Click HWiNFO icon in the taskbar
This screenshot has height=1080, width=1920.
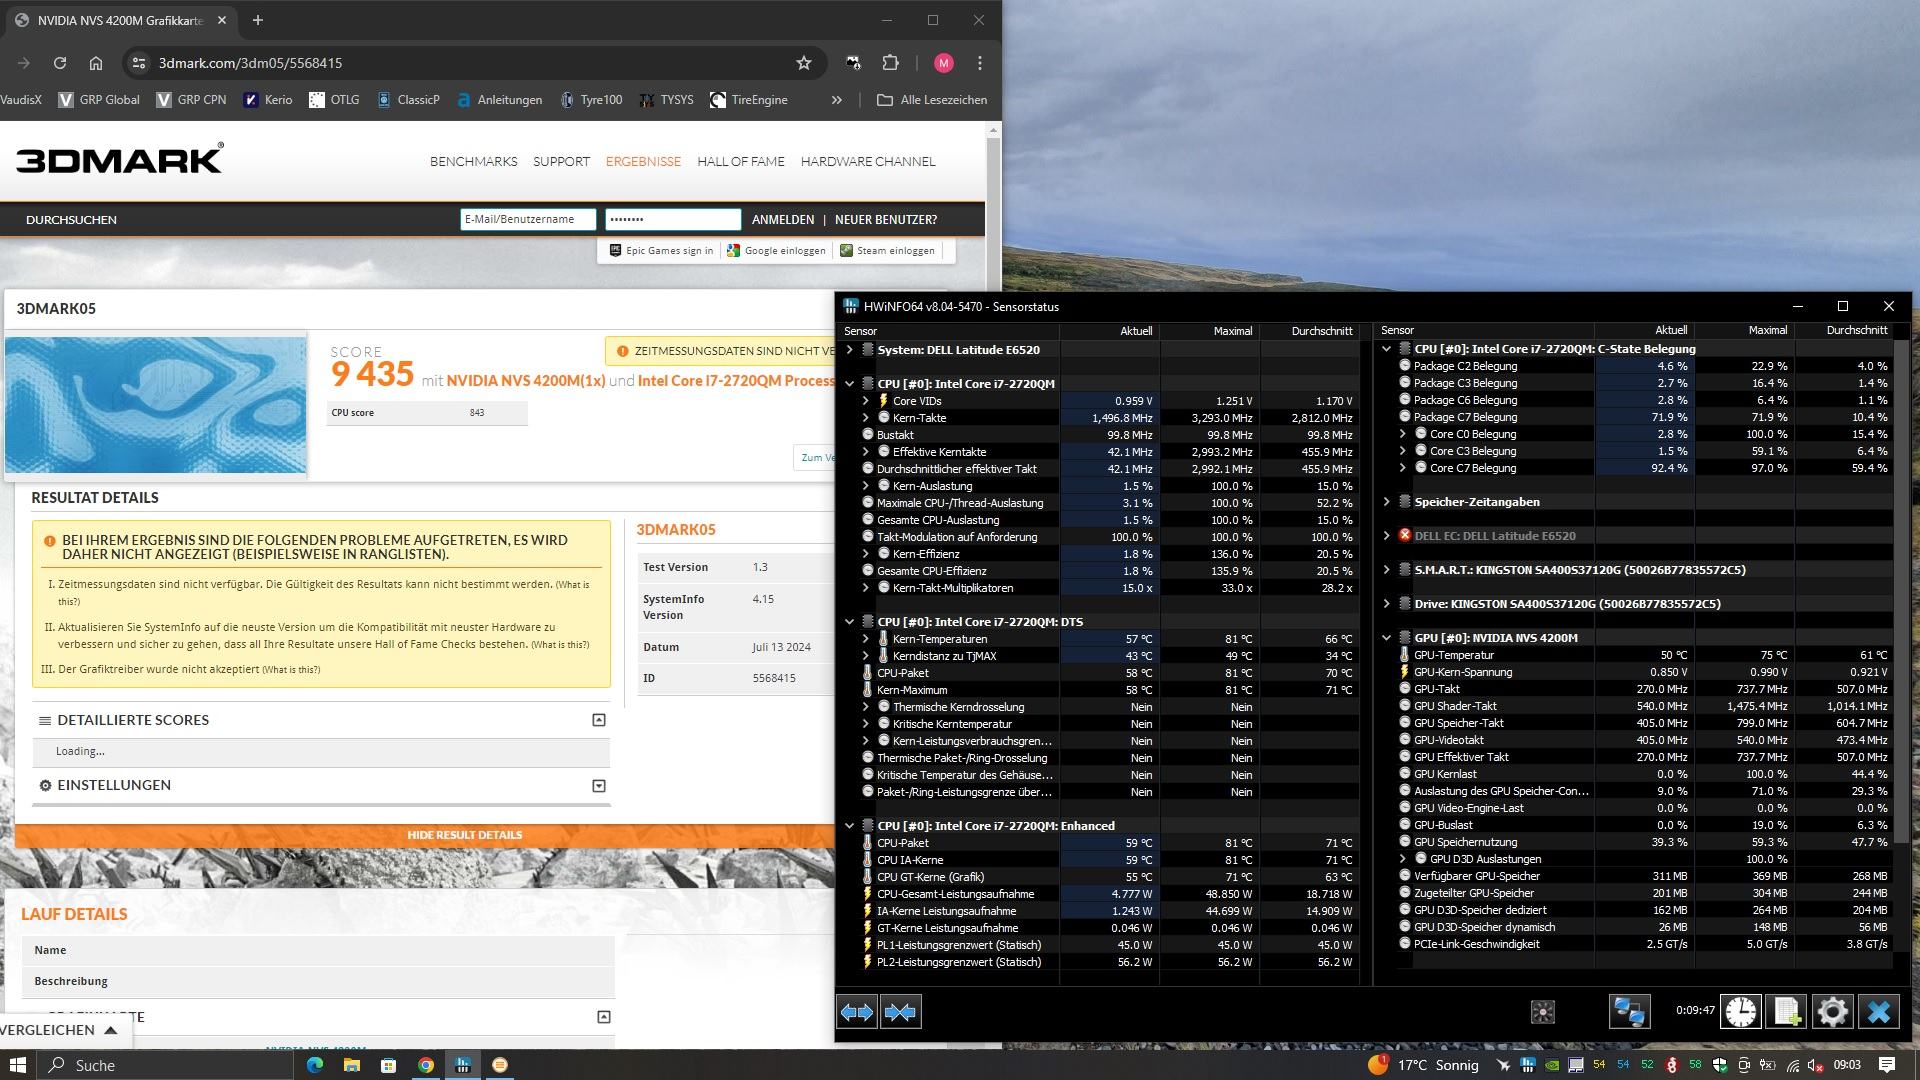coord(463,1065)
